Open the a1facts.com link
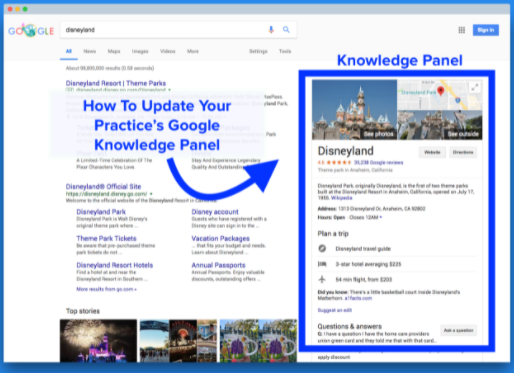Image resolution: width=514 pixels, height=373 pixels. (x=358, y=298)
